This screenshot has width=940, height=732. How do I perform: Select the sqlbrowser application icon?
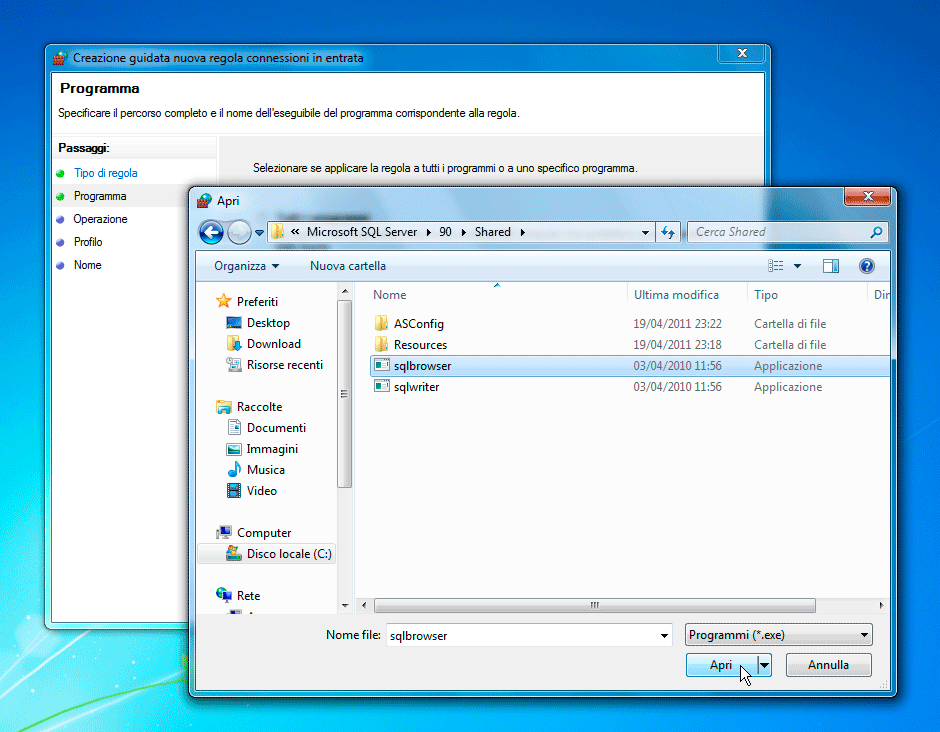click(382, 365)
